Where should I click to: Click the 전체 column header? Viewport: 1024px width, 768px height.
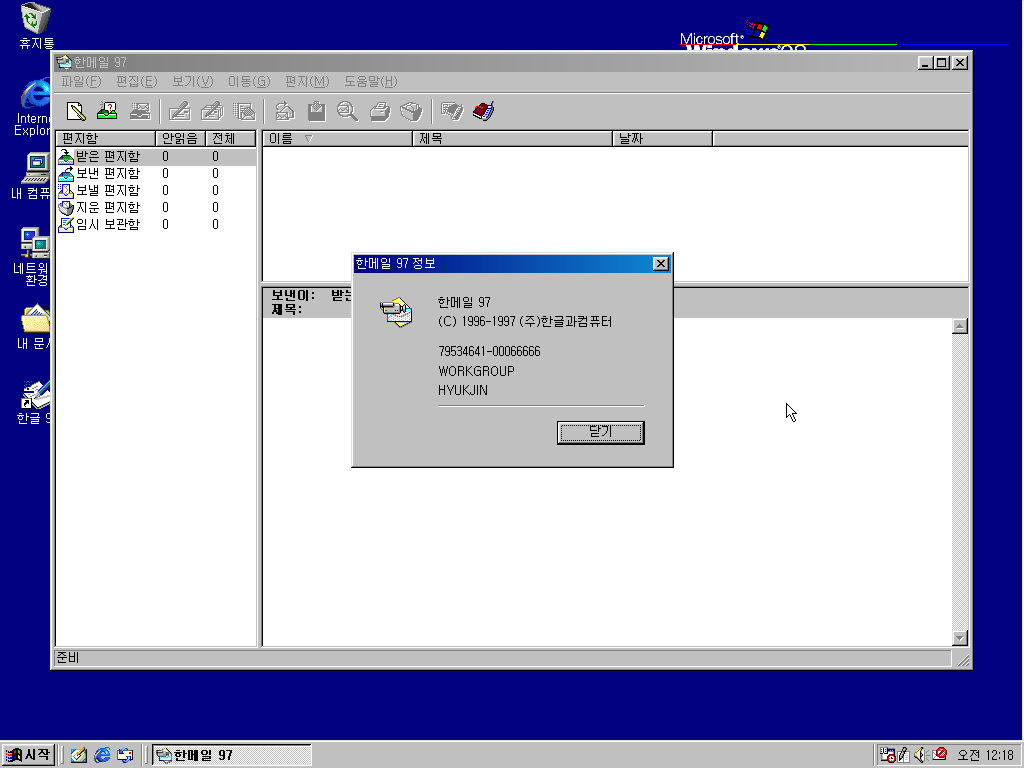pyautogui.click(x=231, y=138)
